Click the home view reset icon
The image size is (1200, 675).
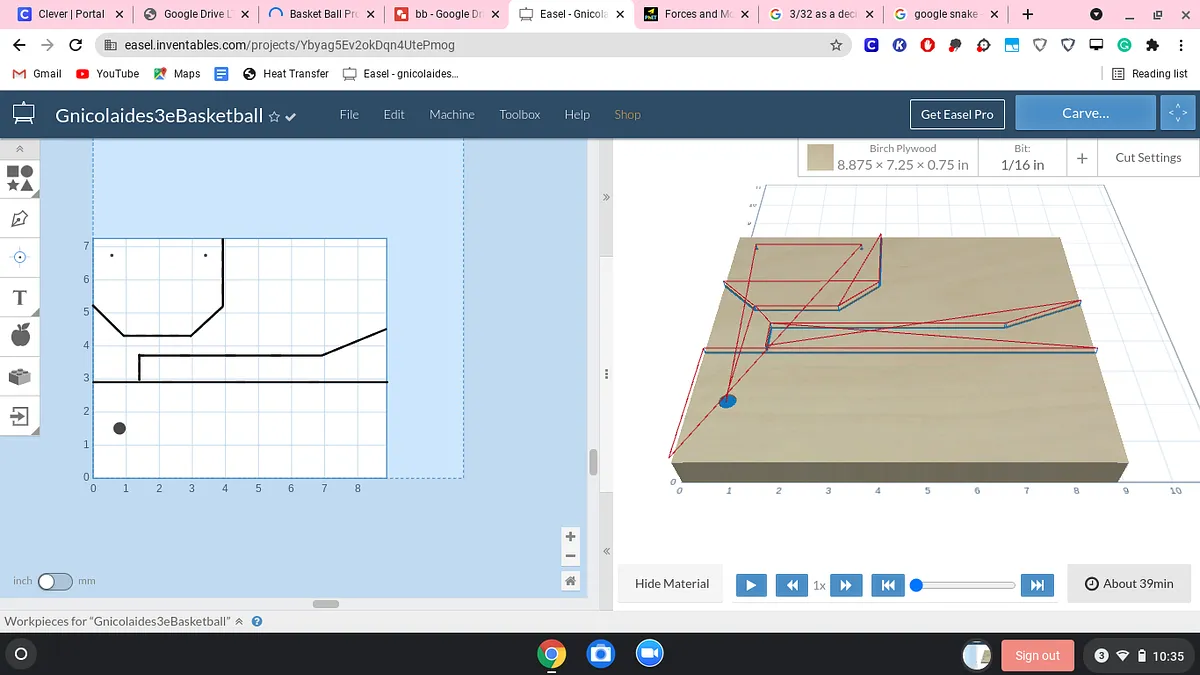point(570,581)
